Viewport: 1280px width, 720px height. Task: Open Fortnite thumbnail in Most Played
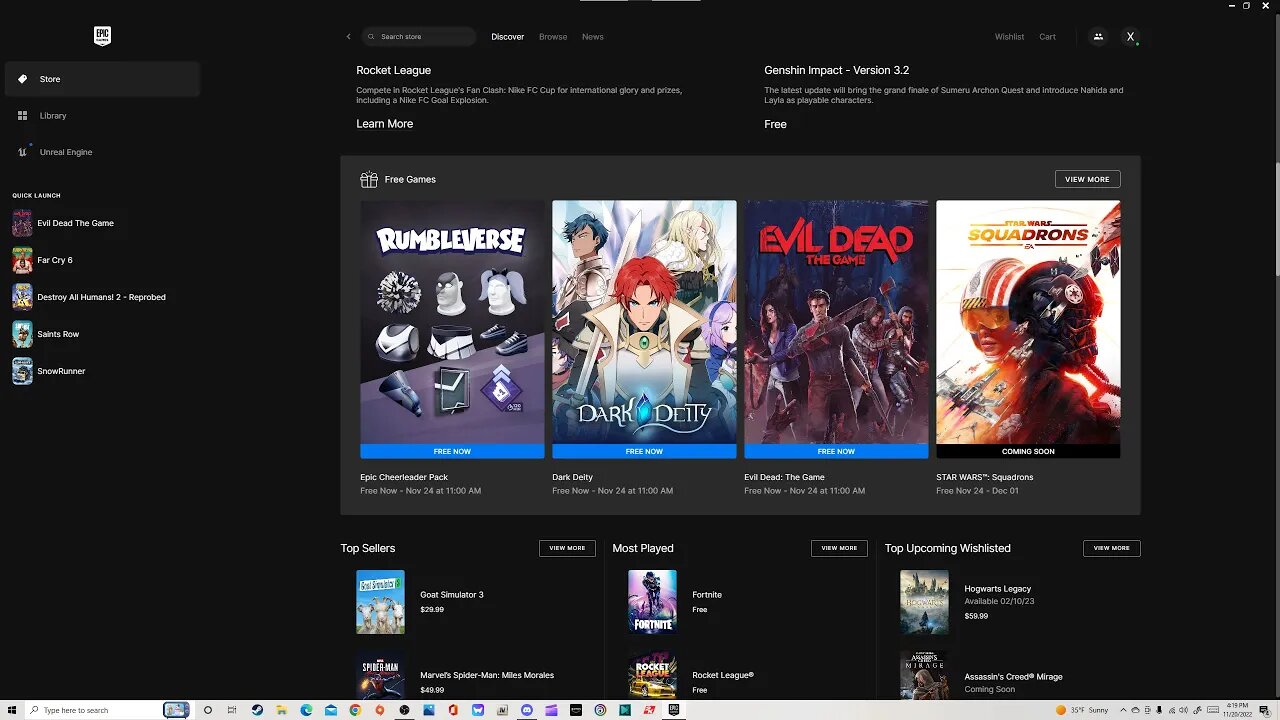coord(652,602)
